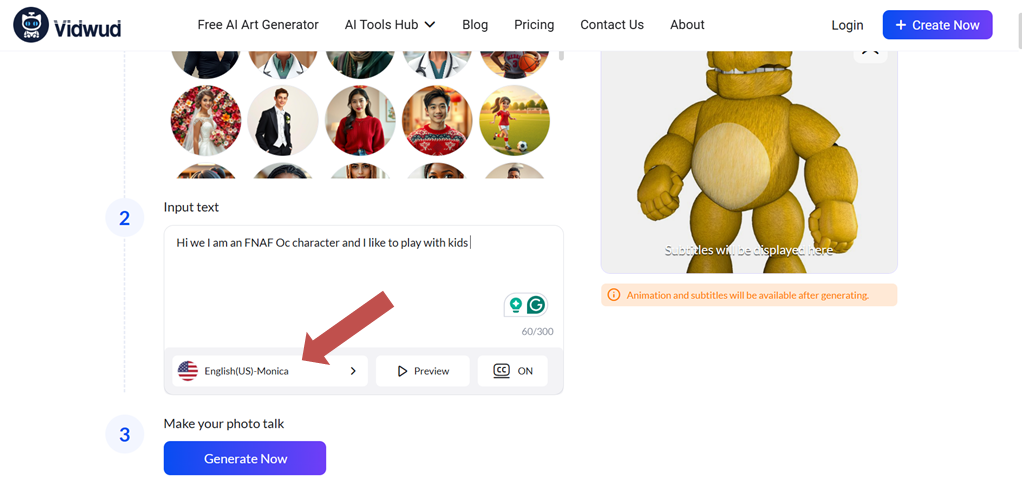The height and width of the screenshot is (502, 1022).
Task: Click the Preview voice button
Action: pos(422,371)
